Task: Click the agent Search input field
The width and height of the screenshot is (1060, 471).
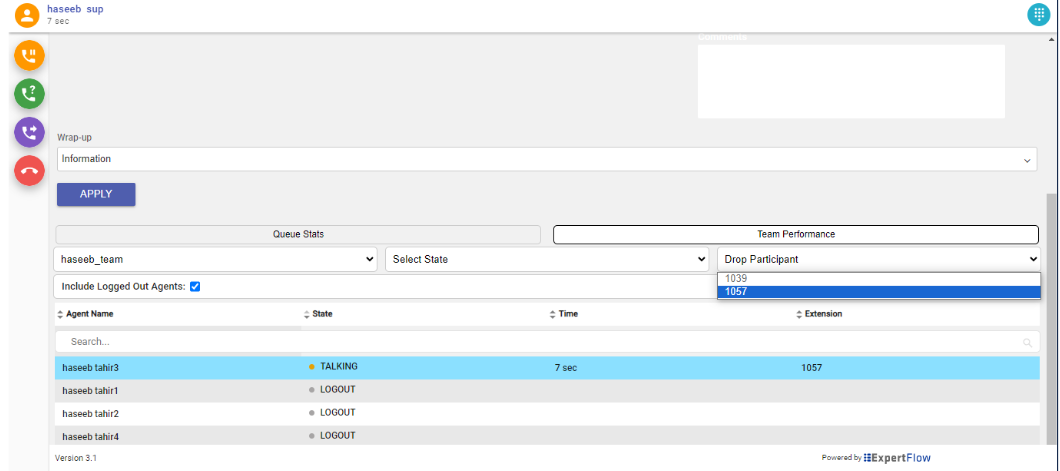Action: pos(540,342)
